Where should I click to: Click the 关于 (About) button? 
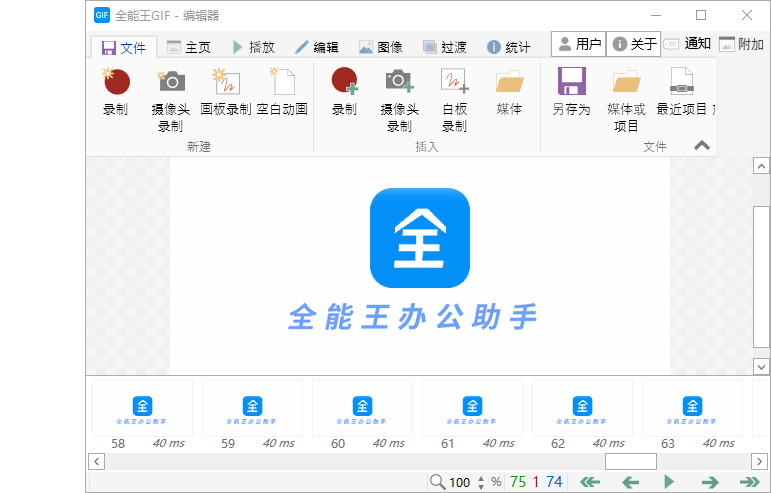point(634,44)
